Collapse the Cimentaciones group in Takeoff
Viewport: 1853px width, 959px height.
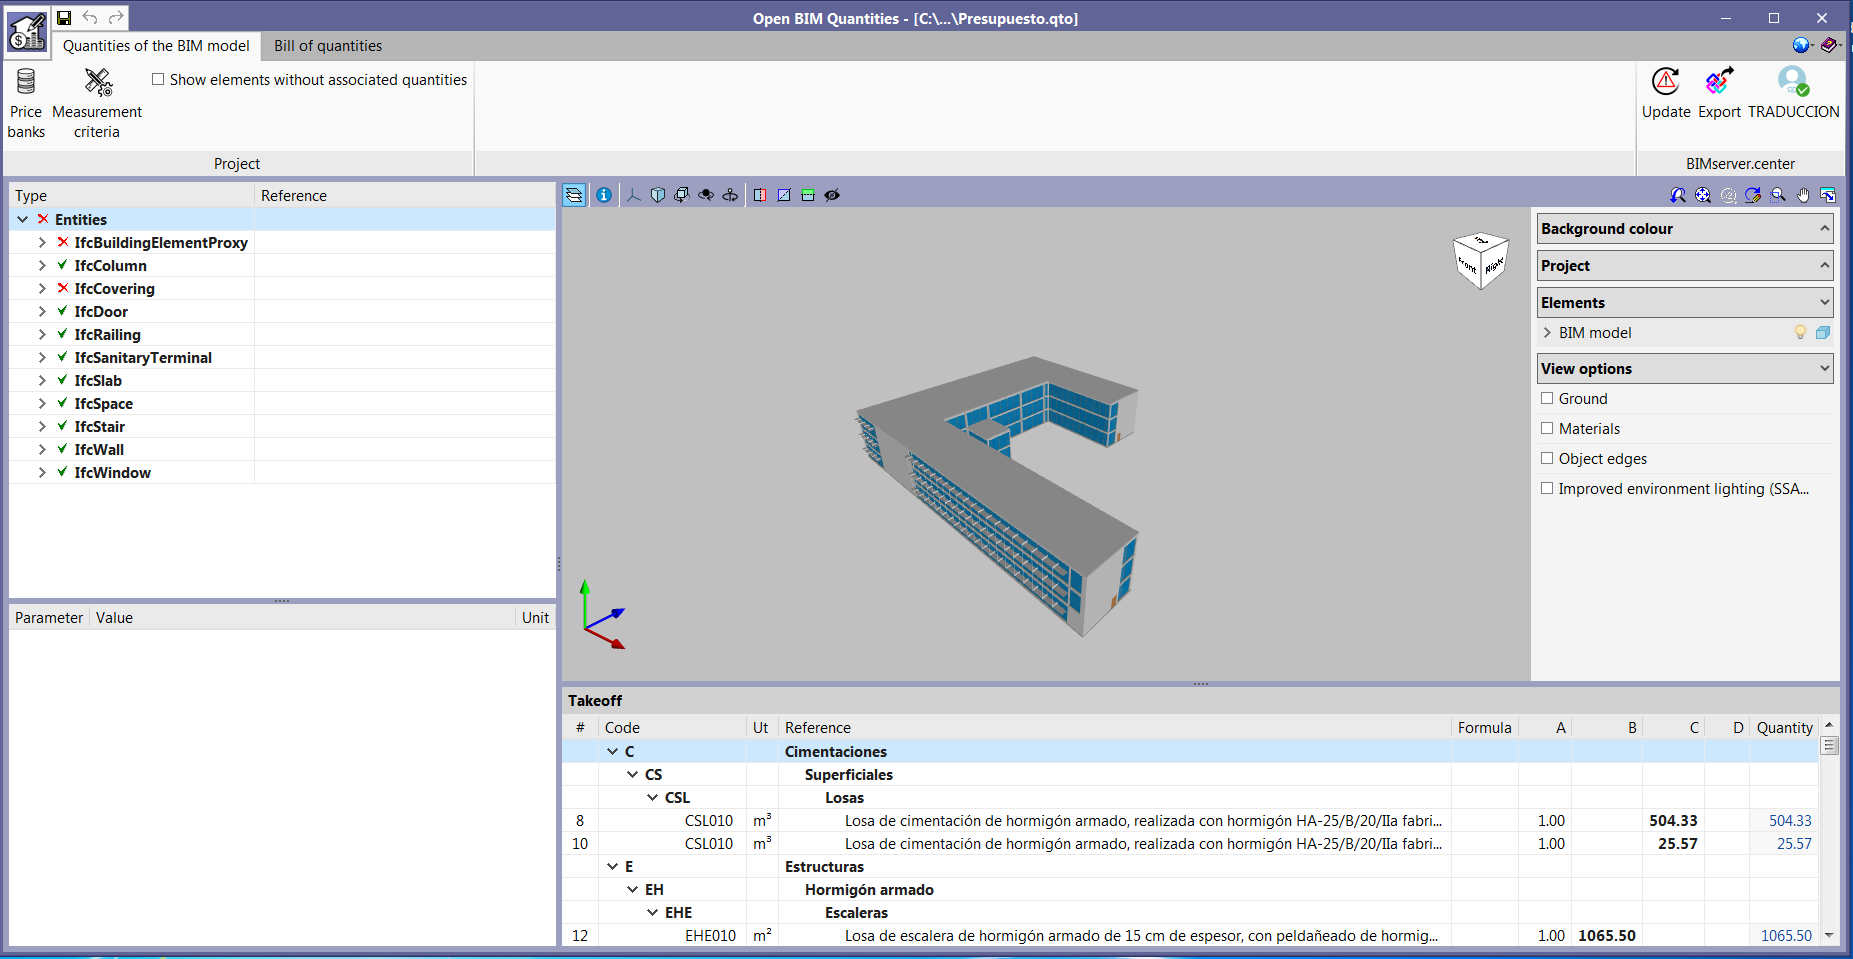(614, 751)
